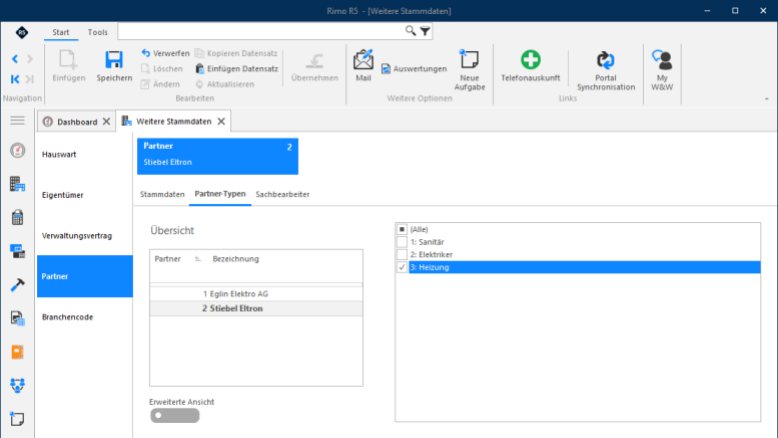
Task: Open Auswertungen reports
Action: click(414, 68)
